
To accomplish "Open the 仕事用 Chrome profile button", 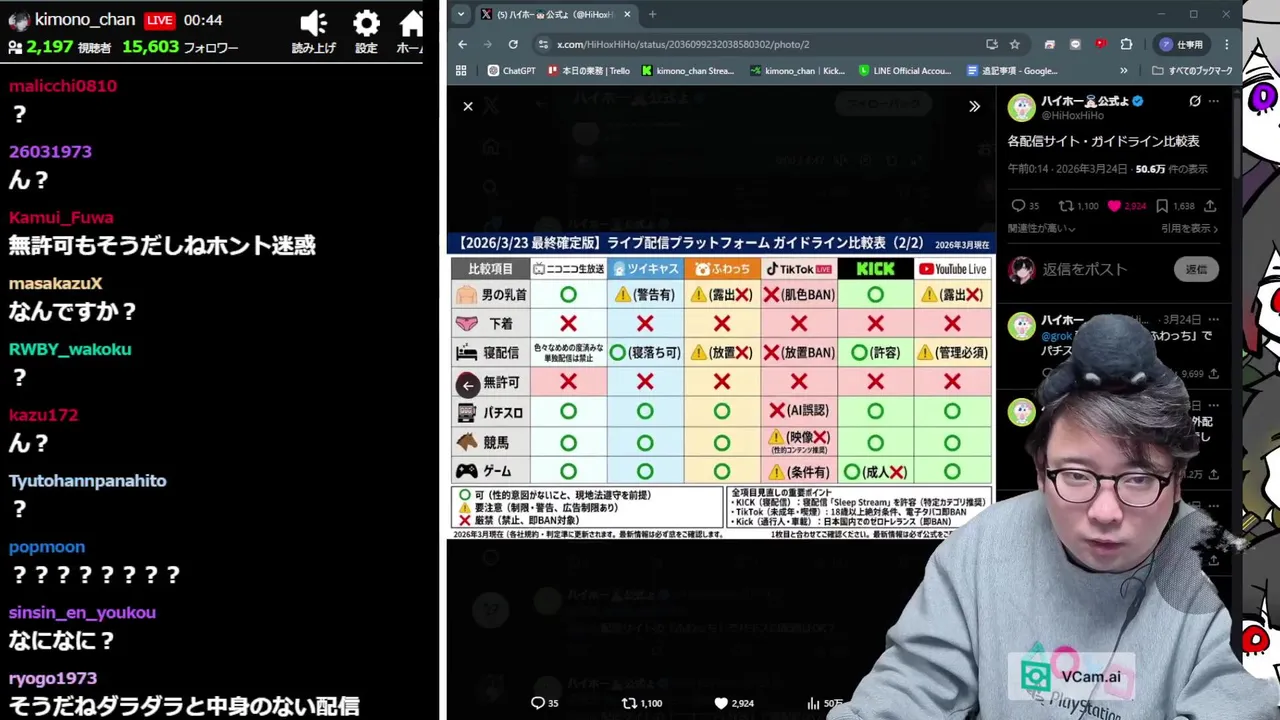I will [1181, 44].
